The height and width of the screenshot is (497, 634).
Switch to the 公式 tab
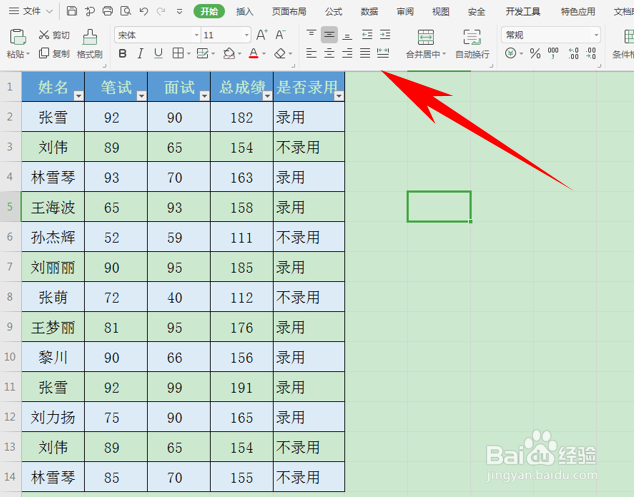tap(334, 12)
